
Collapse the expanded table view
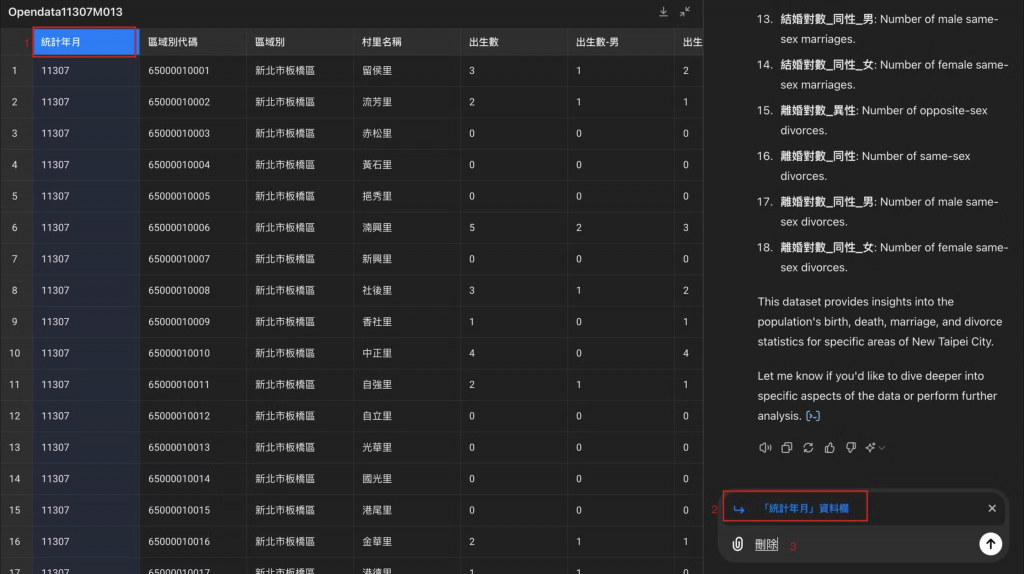(x=684, y=12)
